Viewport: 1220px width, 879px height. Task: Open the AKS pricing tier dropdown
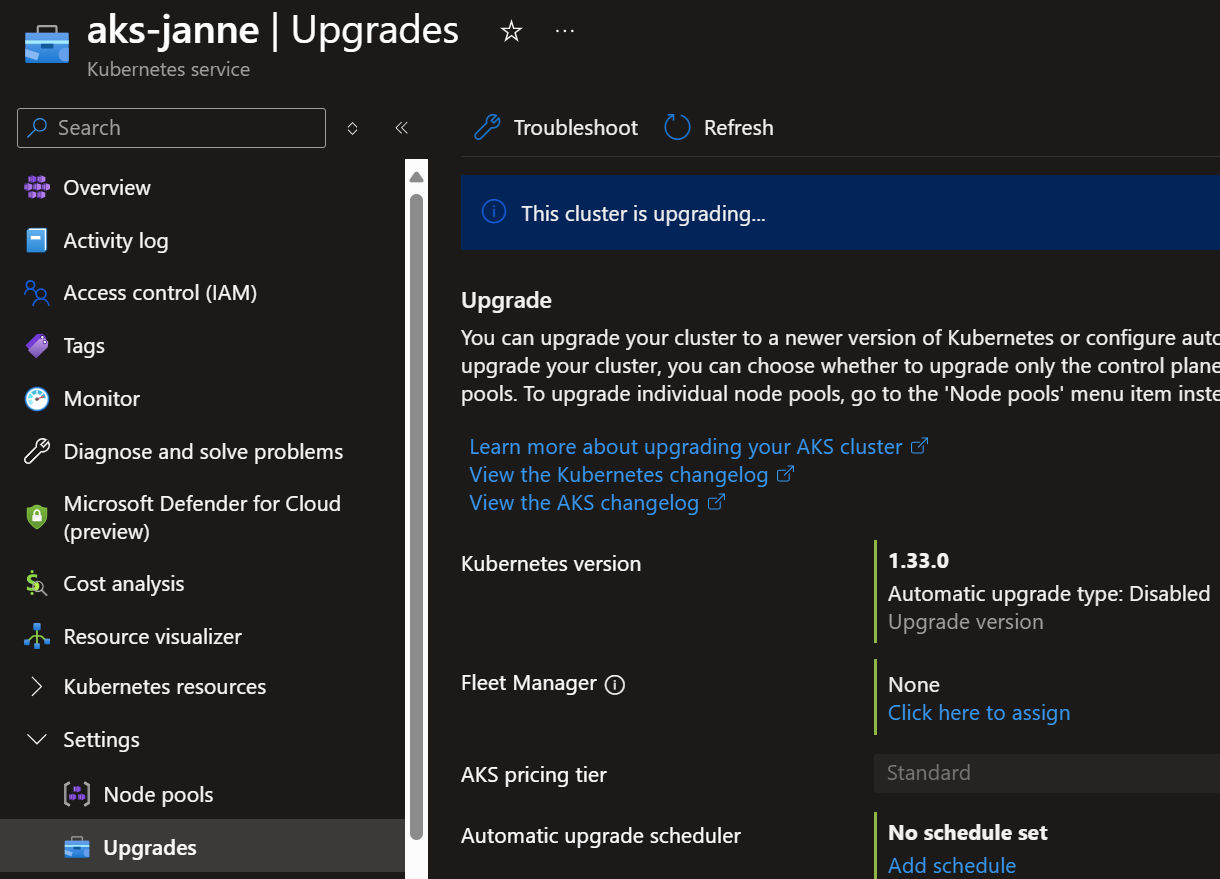pyautogui.click(x=1047, y=773)
